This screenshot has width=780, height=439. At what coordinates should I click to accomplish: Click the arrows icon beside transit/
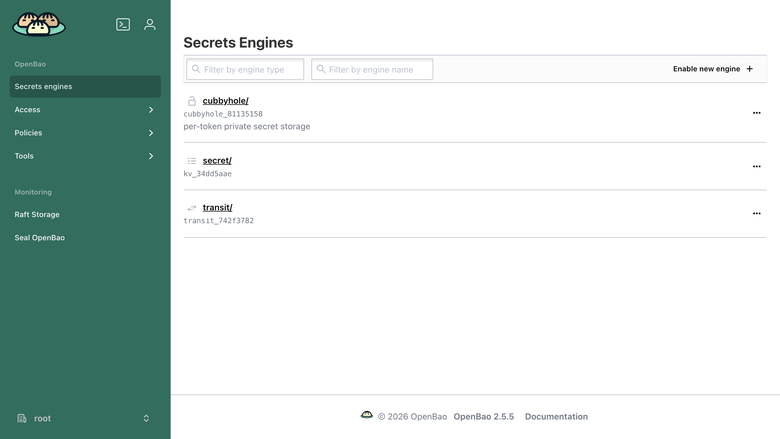coord(192,208)
